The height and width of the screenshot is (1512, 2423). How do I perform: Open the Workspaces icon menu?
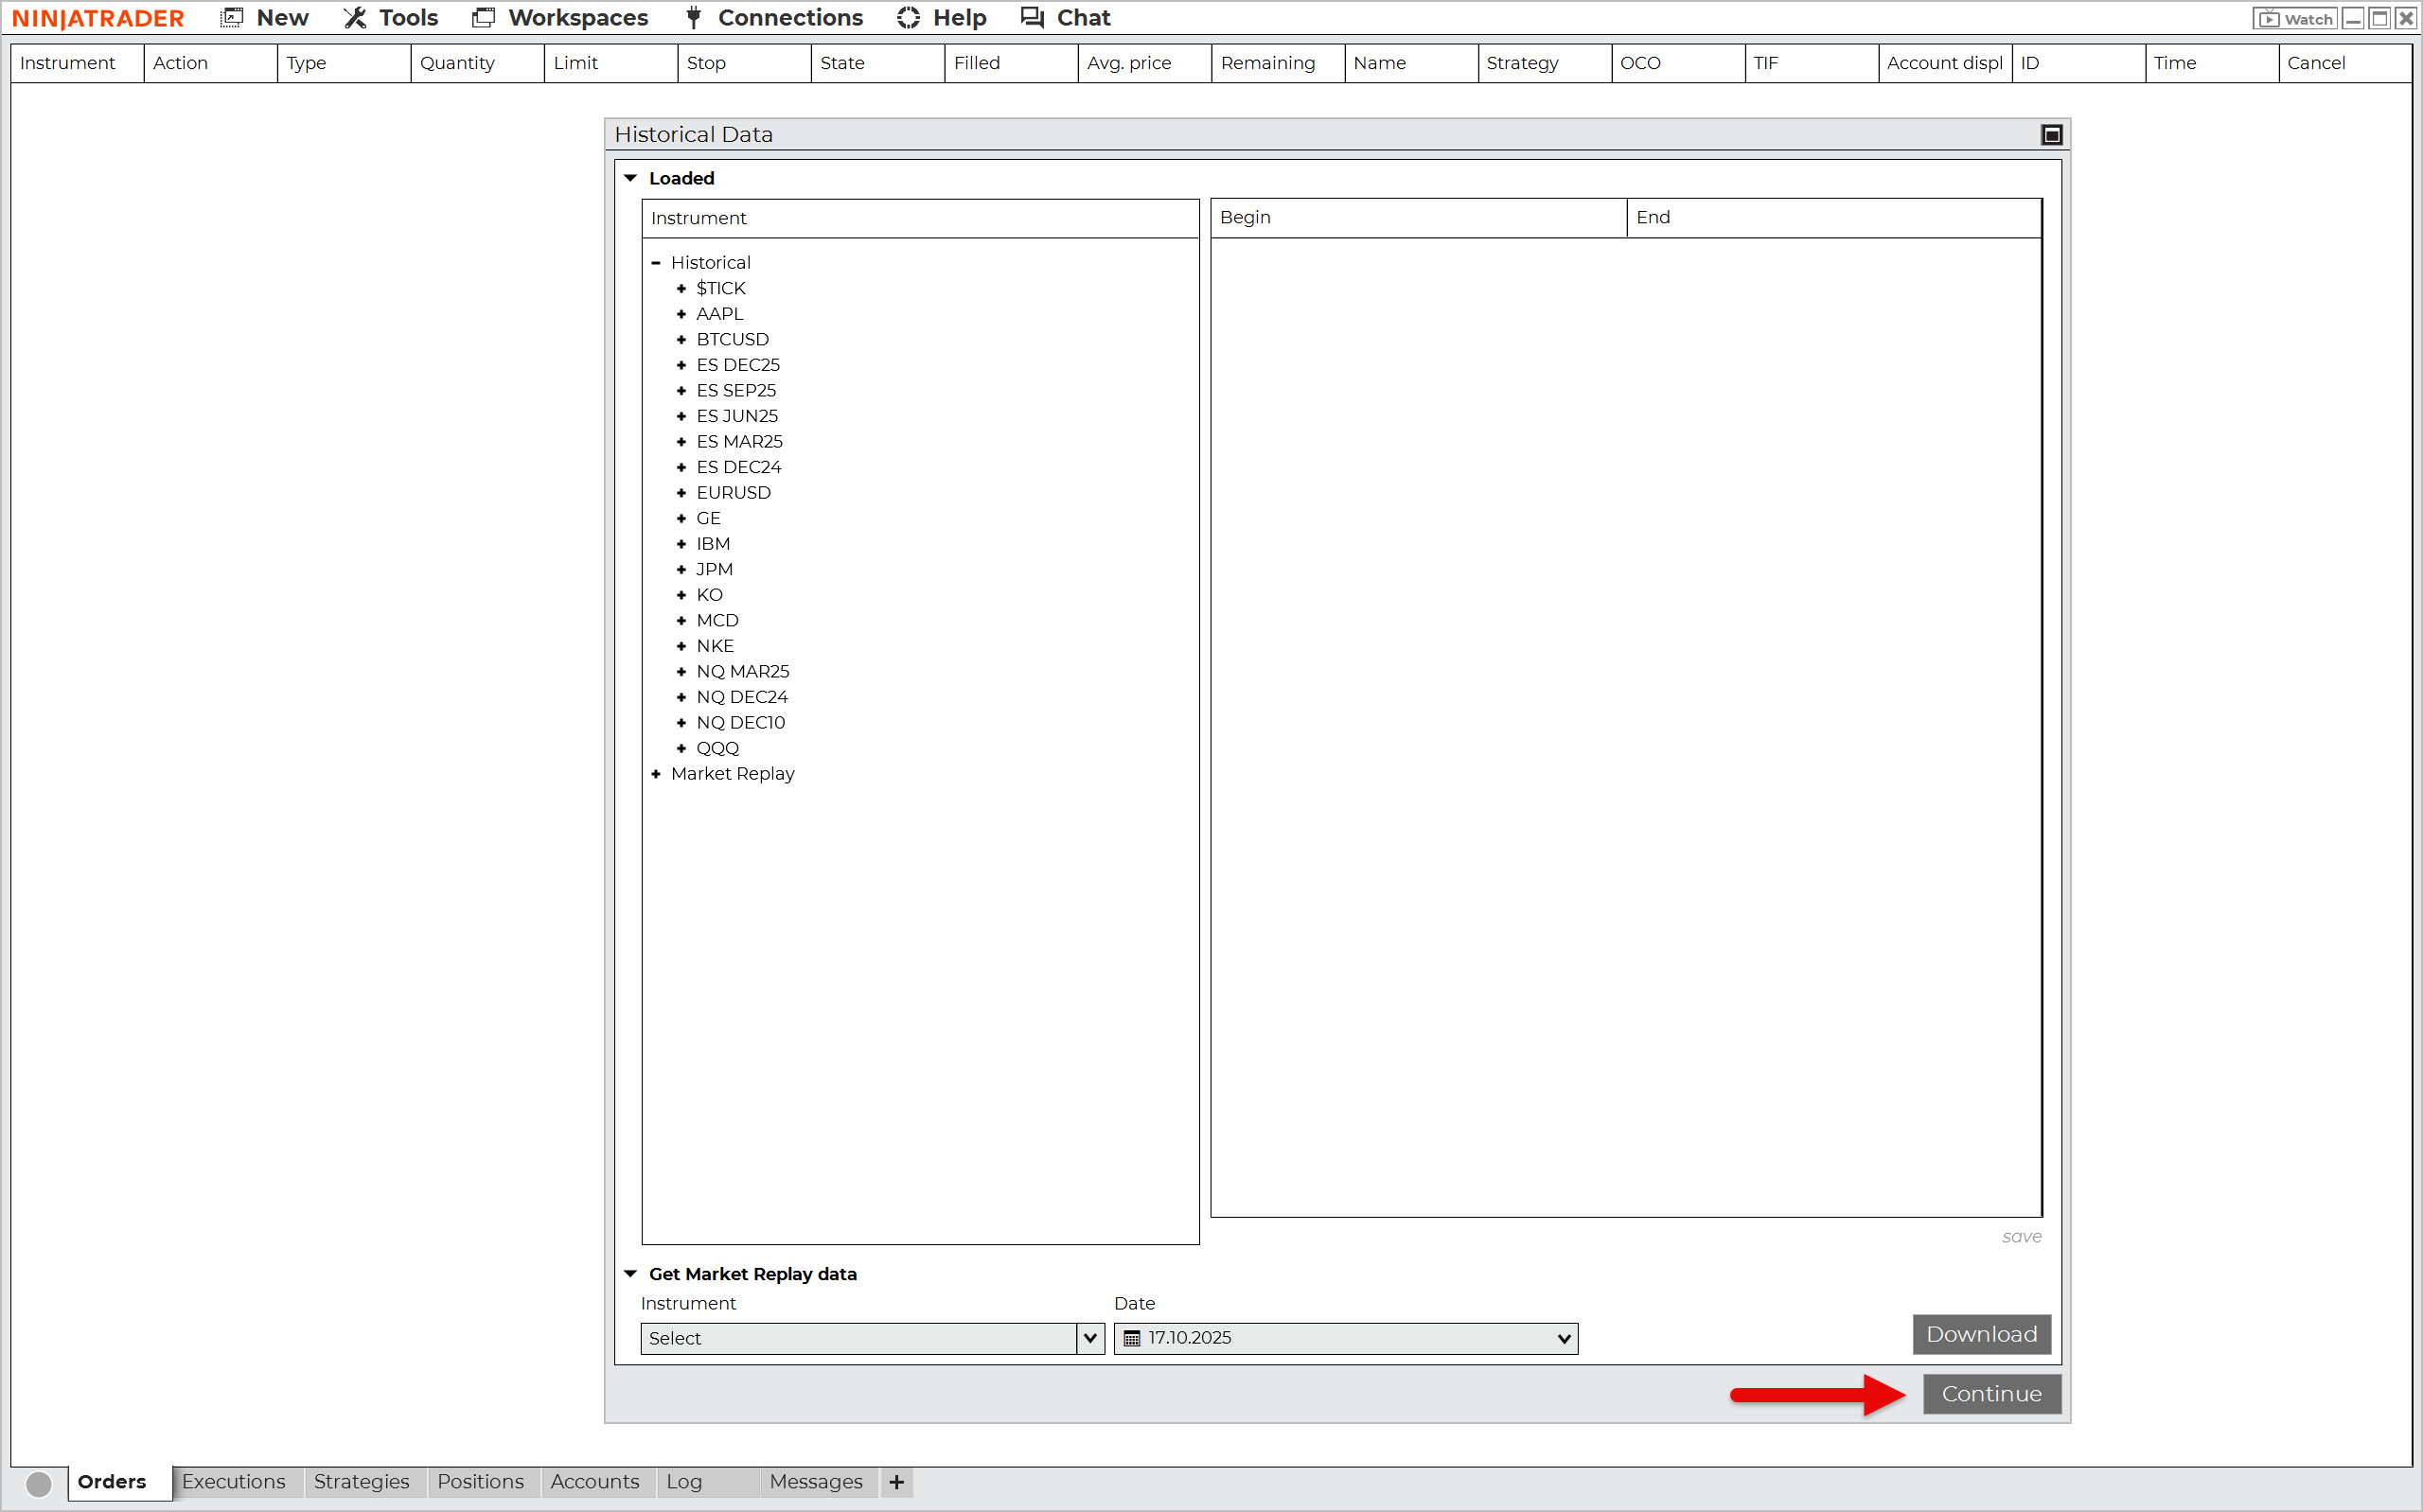click(484, 17)
